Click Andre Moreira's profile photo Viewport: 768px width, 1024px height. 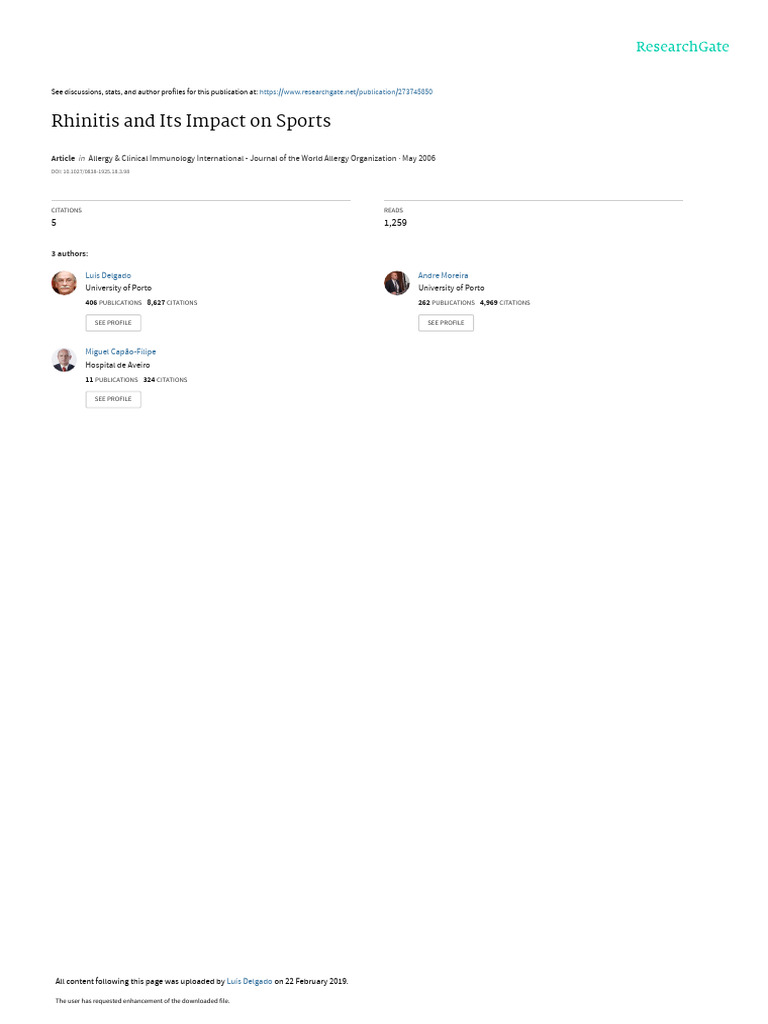pyautogui.click(x=396, y=283)
